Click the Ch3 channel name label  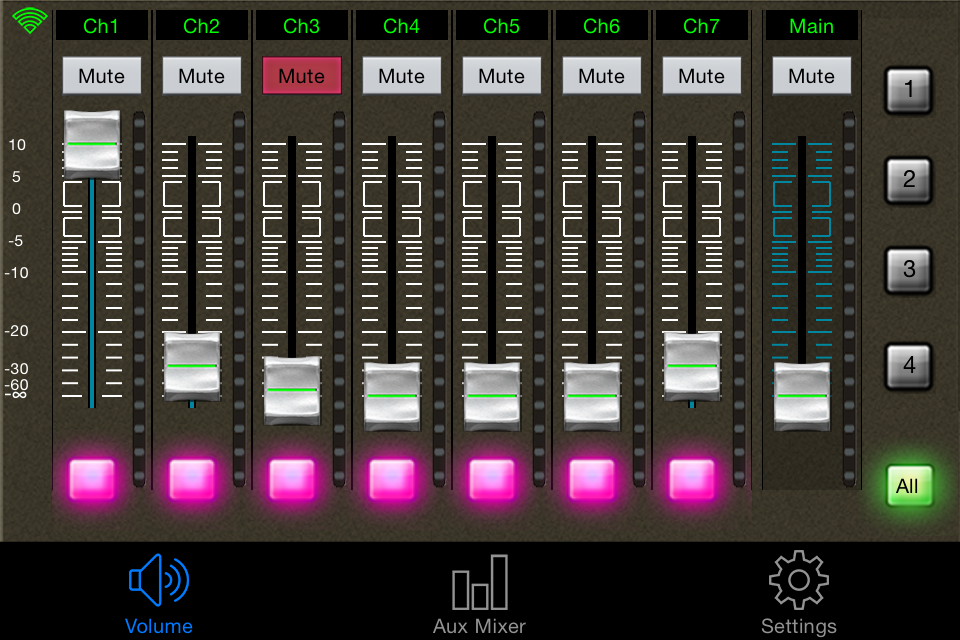pos(302,26)
